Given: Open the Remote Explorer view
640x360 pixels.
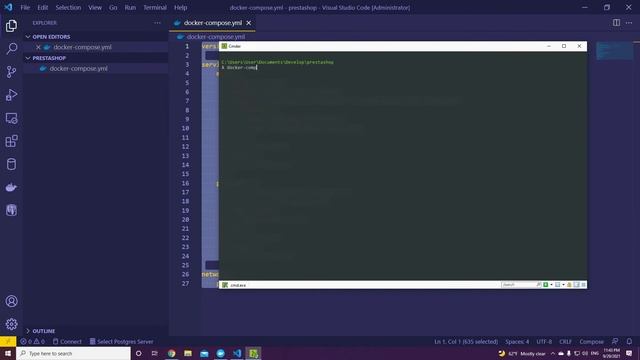Looking at the screenshot, I should [x=11, y=118].
